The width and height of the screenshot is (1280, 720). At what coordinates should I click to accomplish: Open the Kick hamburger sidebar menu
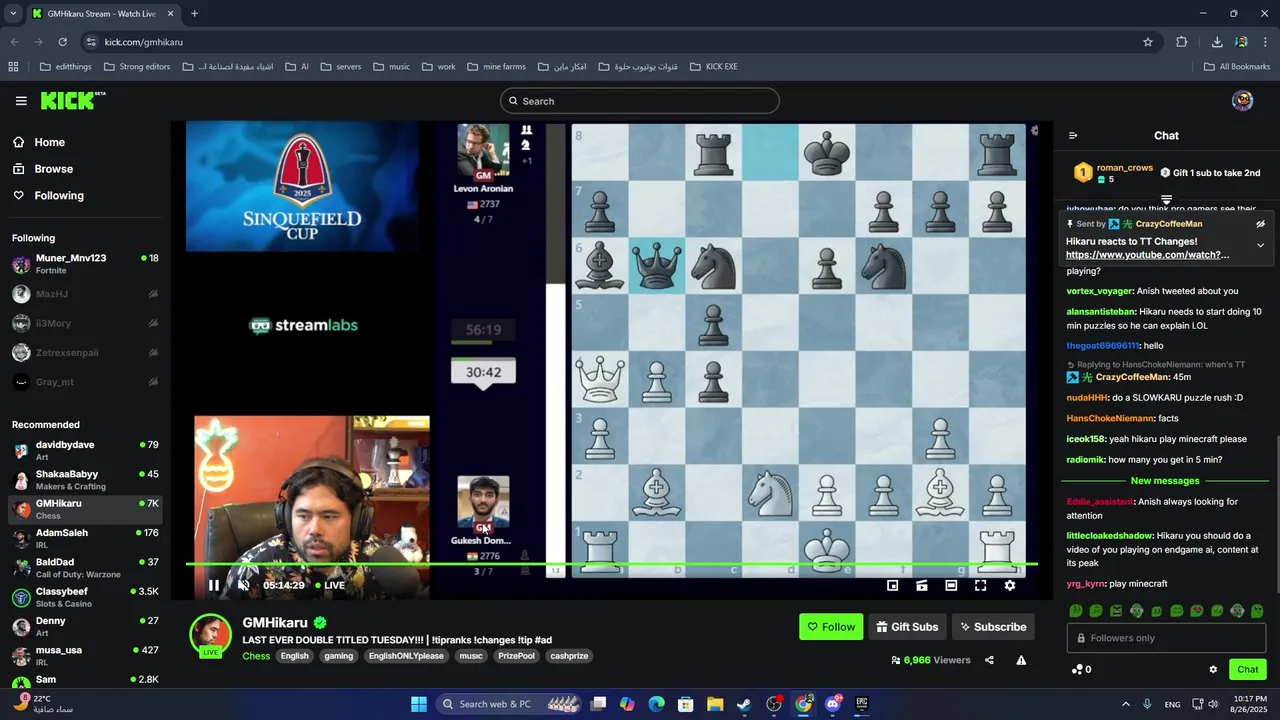point(21,101)
